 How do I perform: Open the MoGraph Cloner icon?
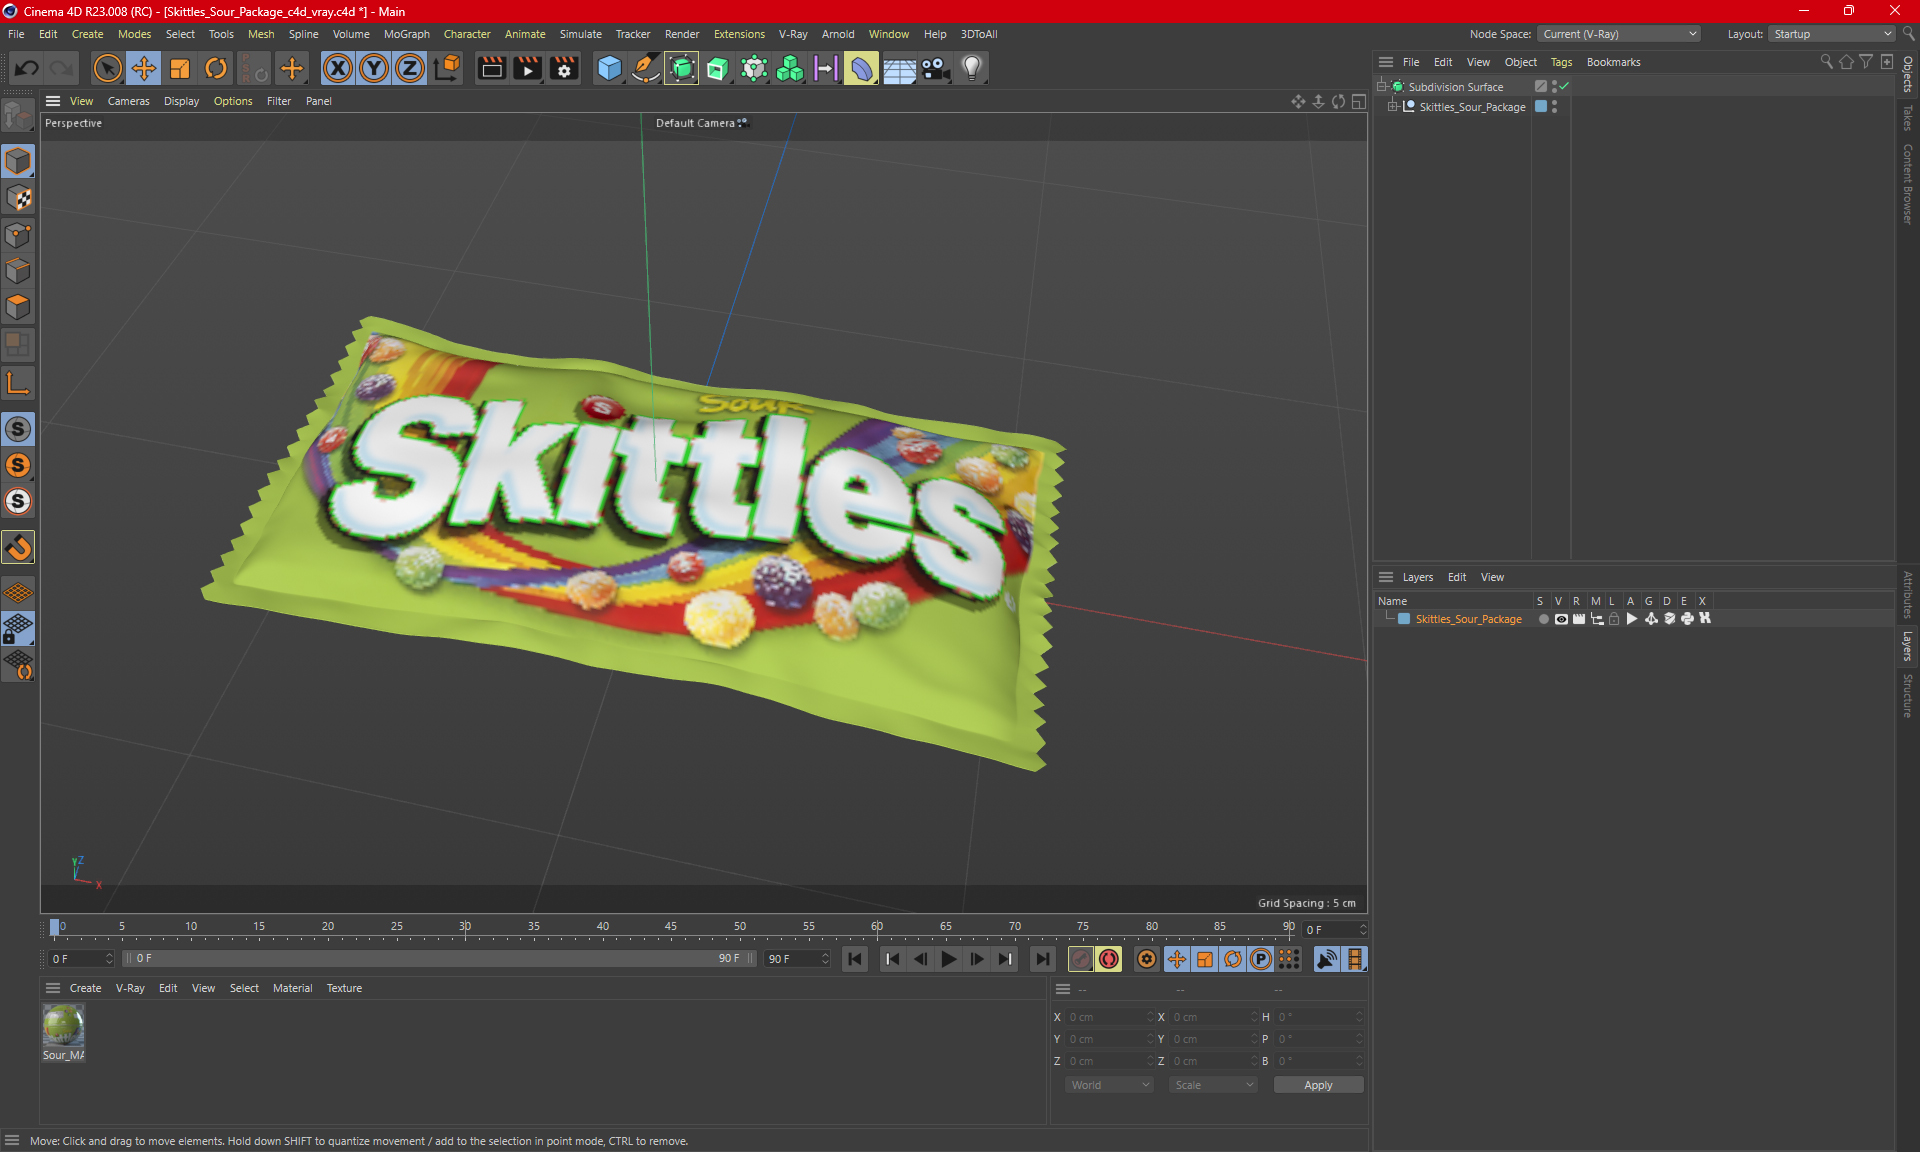pos(790,68)
